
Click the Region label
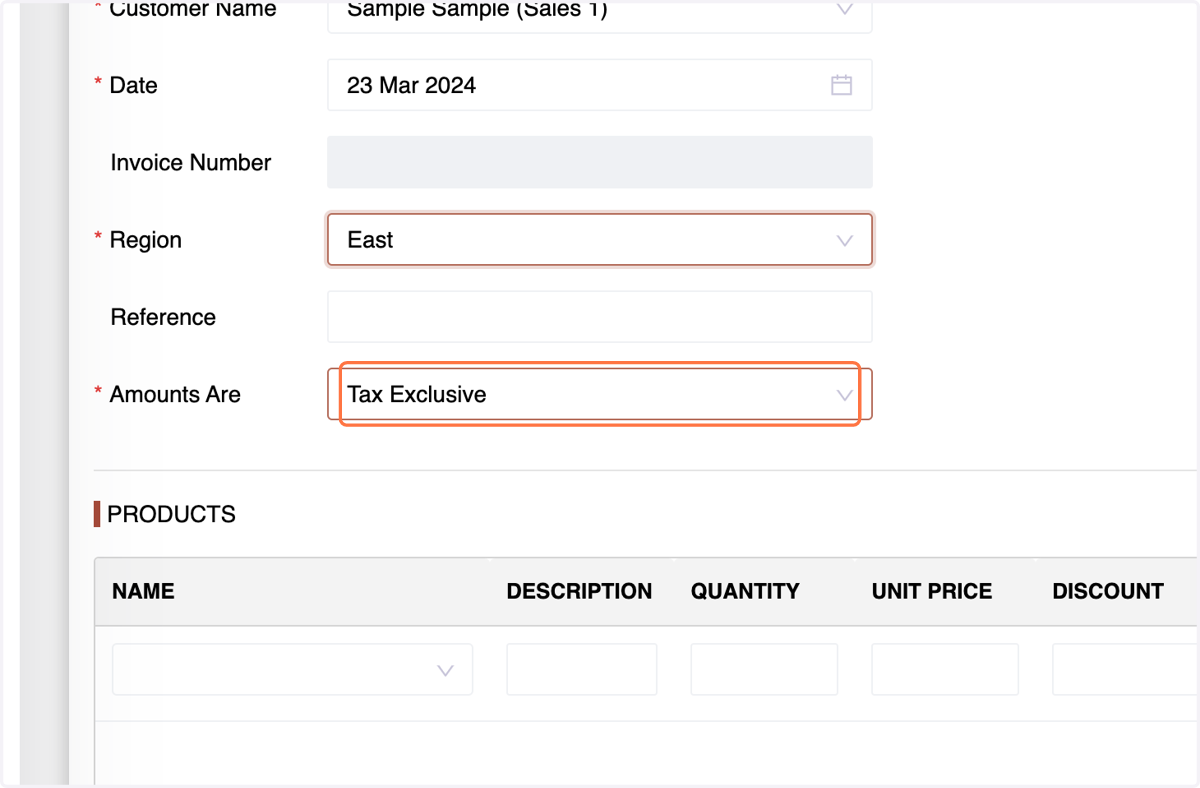(145, 240)
